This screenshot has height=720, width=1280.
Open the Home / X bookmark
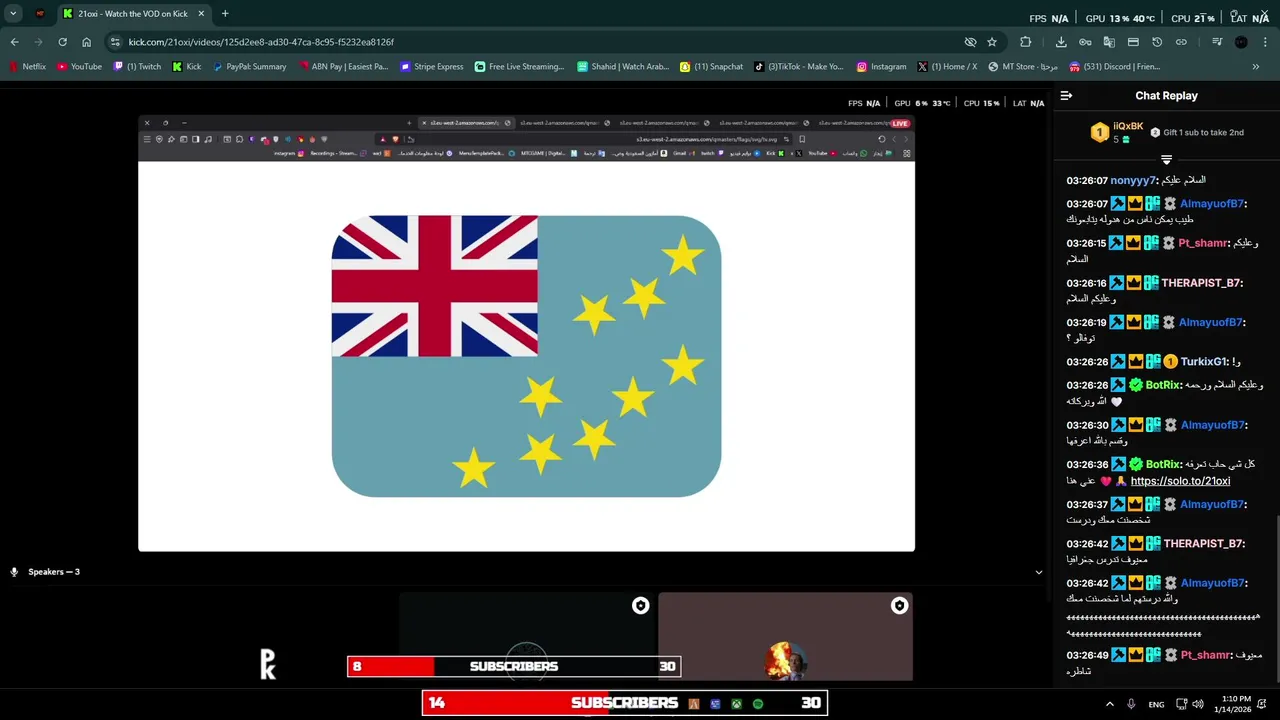(x=947, y=67)
